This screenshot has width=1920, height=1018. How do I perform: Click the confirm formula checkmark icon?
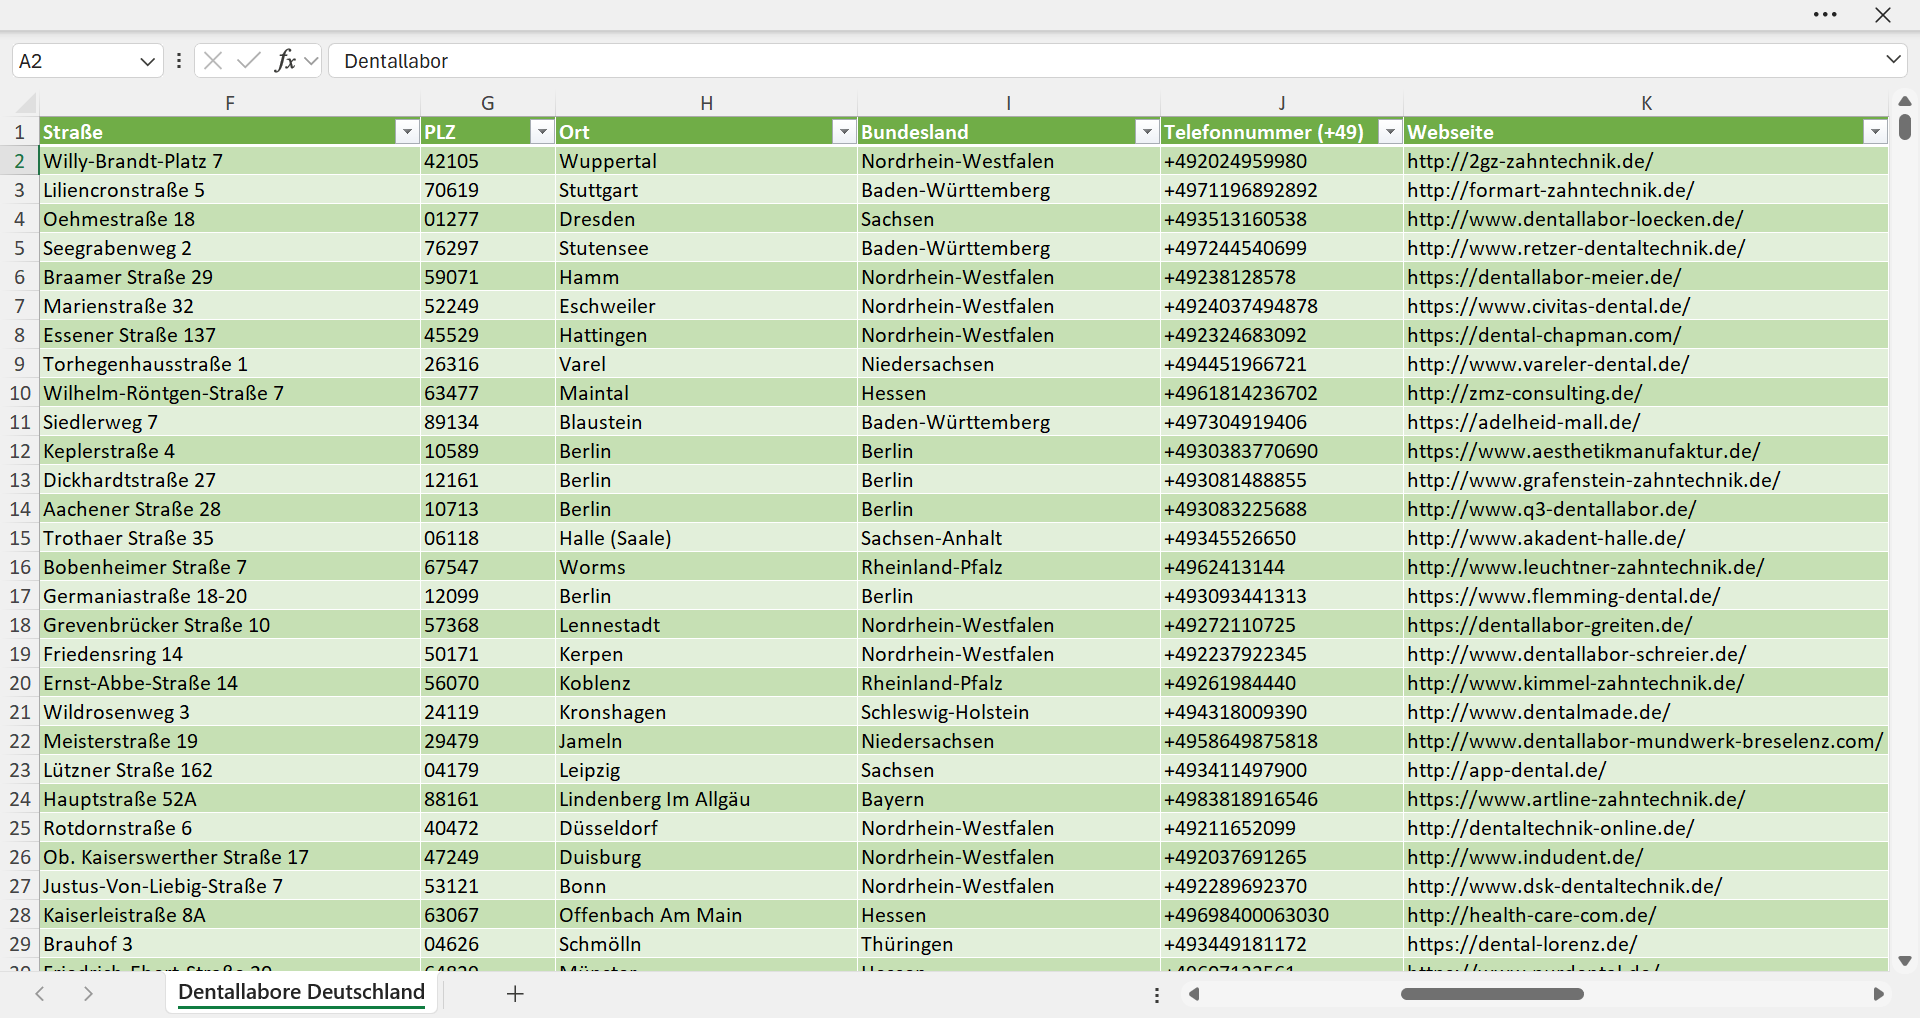point(249,61)
